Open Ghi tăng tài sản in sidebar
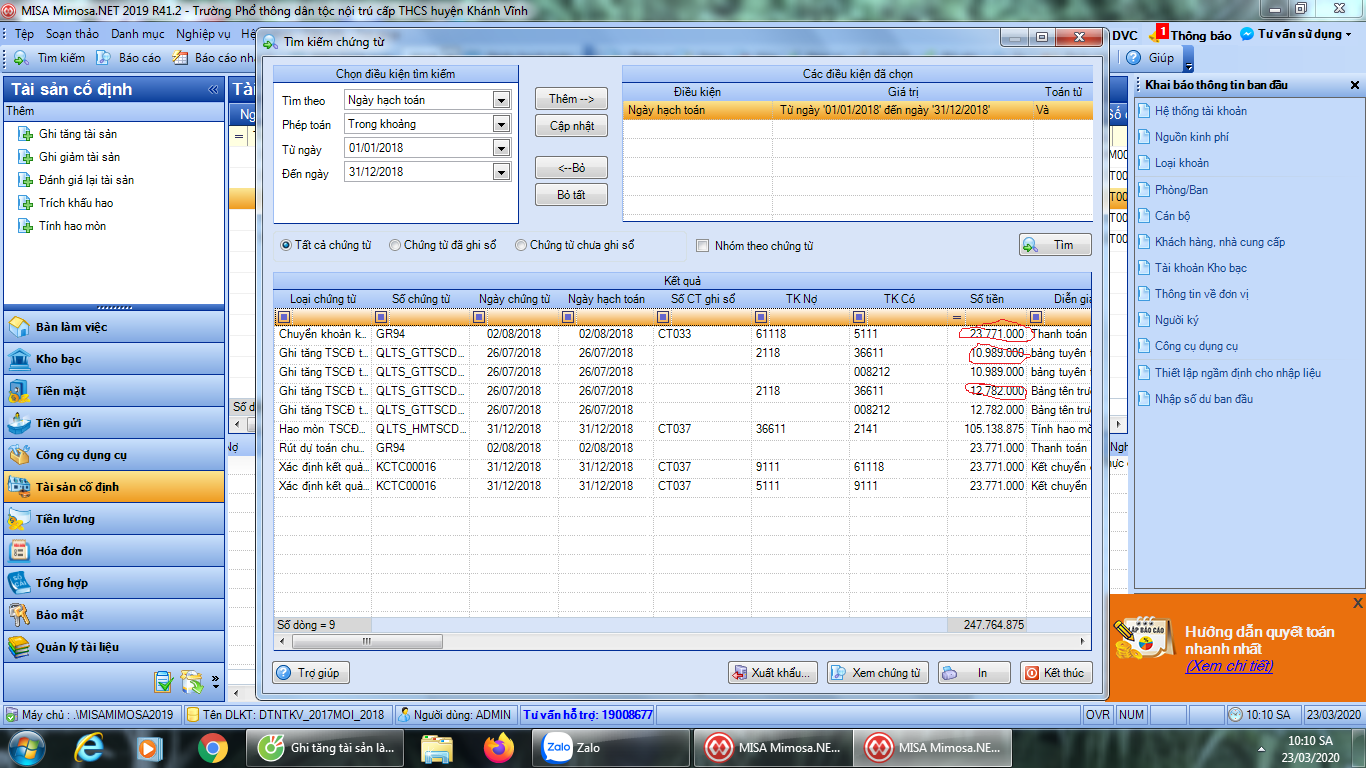Image resolution: width=1366 pixels, height=768 pixels. 77,134
